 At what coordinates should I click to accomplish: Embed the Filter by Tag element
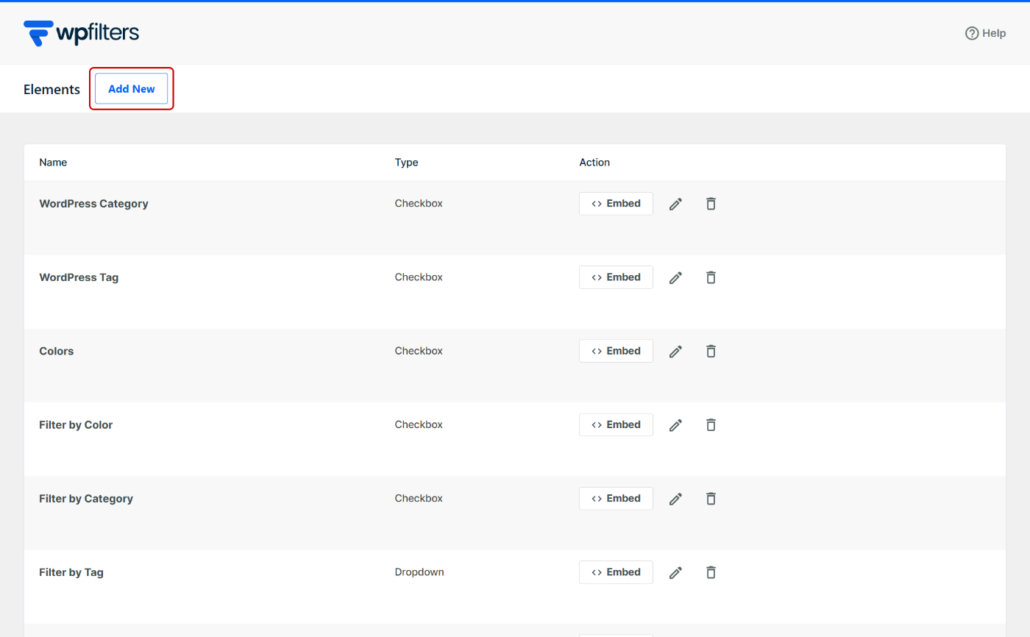(616, 572)
